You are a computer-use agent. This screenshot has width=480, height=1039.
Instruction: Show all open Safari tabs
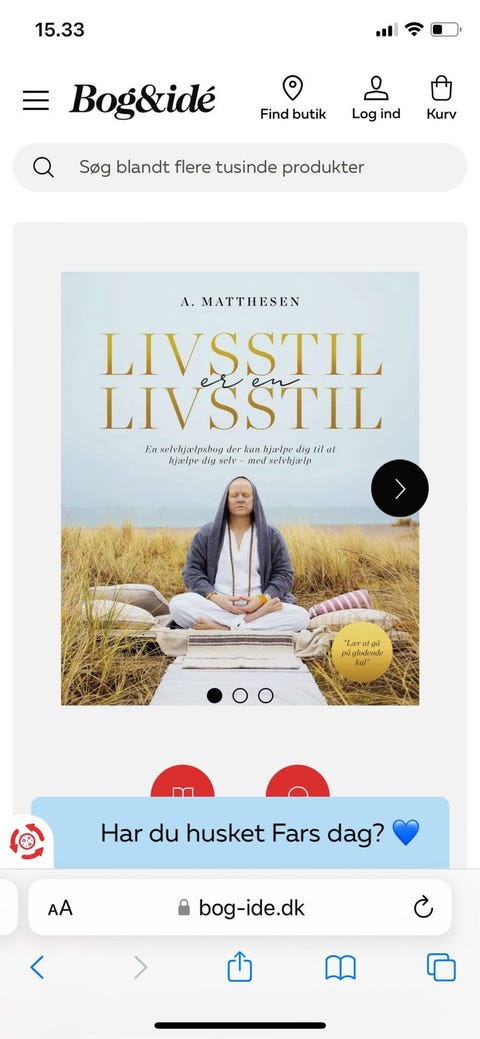[442, 967]
